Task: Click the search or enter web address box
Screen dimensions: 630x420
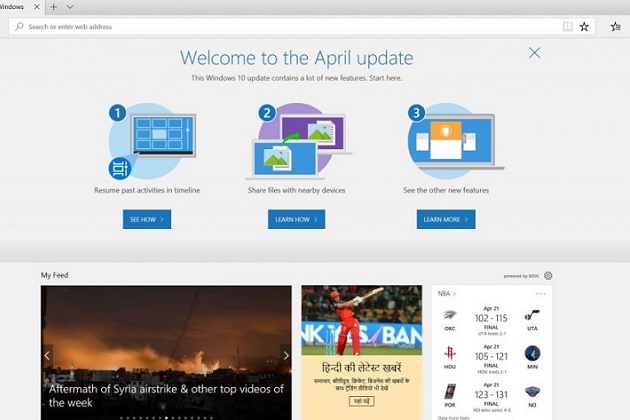Action: pos(280,27)
